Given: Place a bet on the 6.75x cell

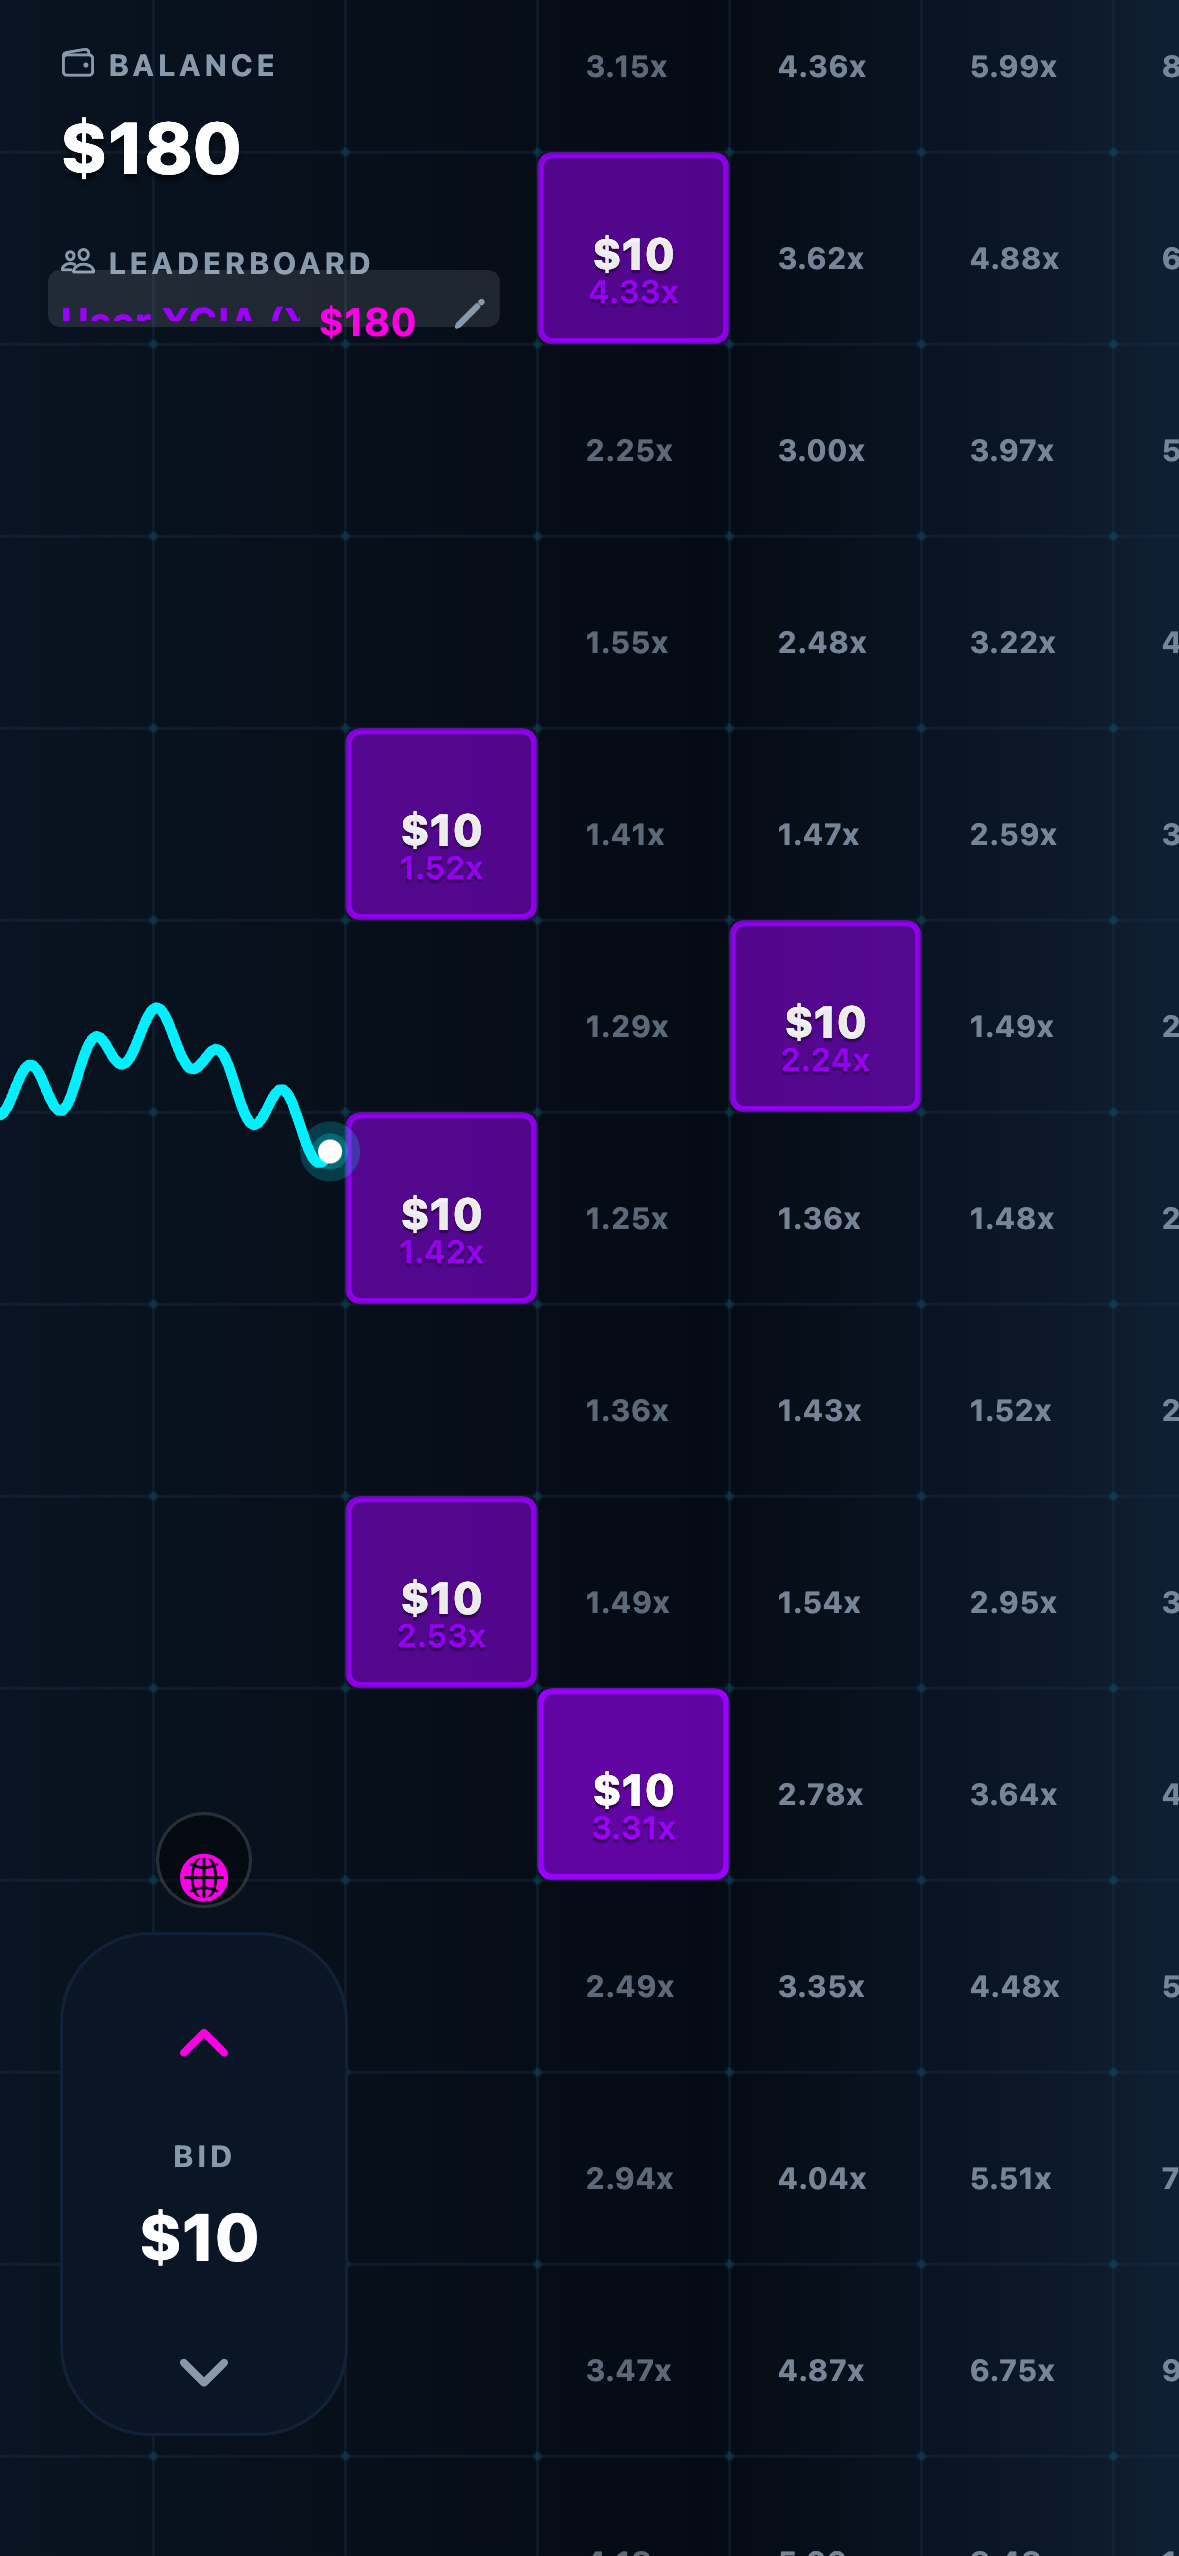Looking at the screenshot, I should coord(1011,2369).
